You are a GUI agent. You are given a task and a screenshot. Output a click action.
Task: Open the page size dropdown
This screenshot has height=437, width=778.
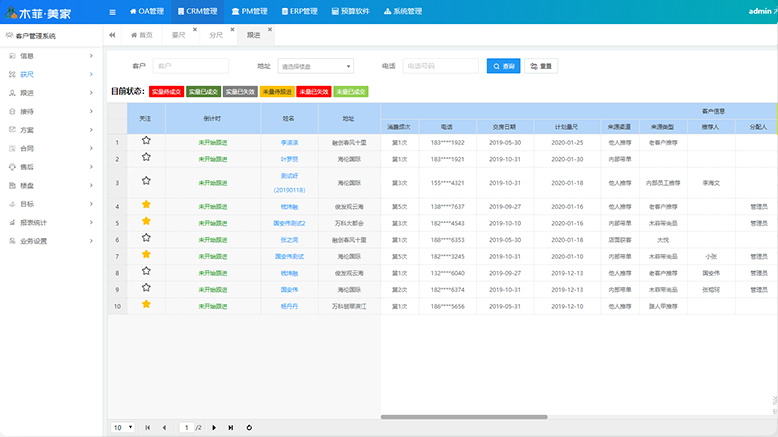click(122, 427)
